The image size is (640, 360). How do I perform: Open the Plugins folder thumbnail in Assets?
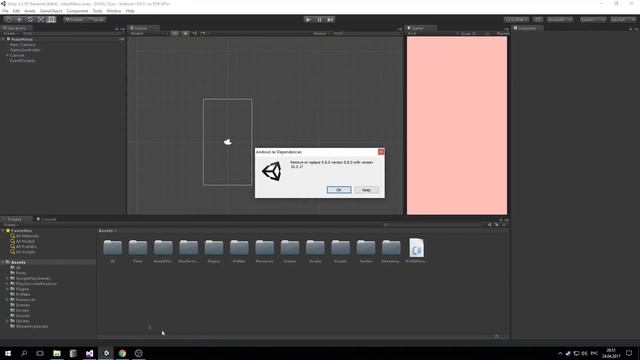pos(214,248)
